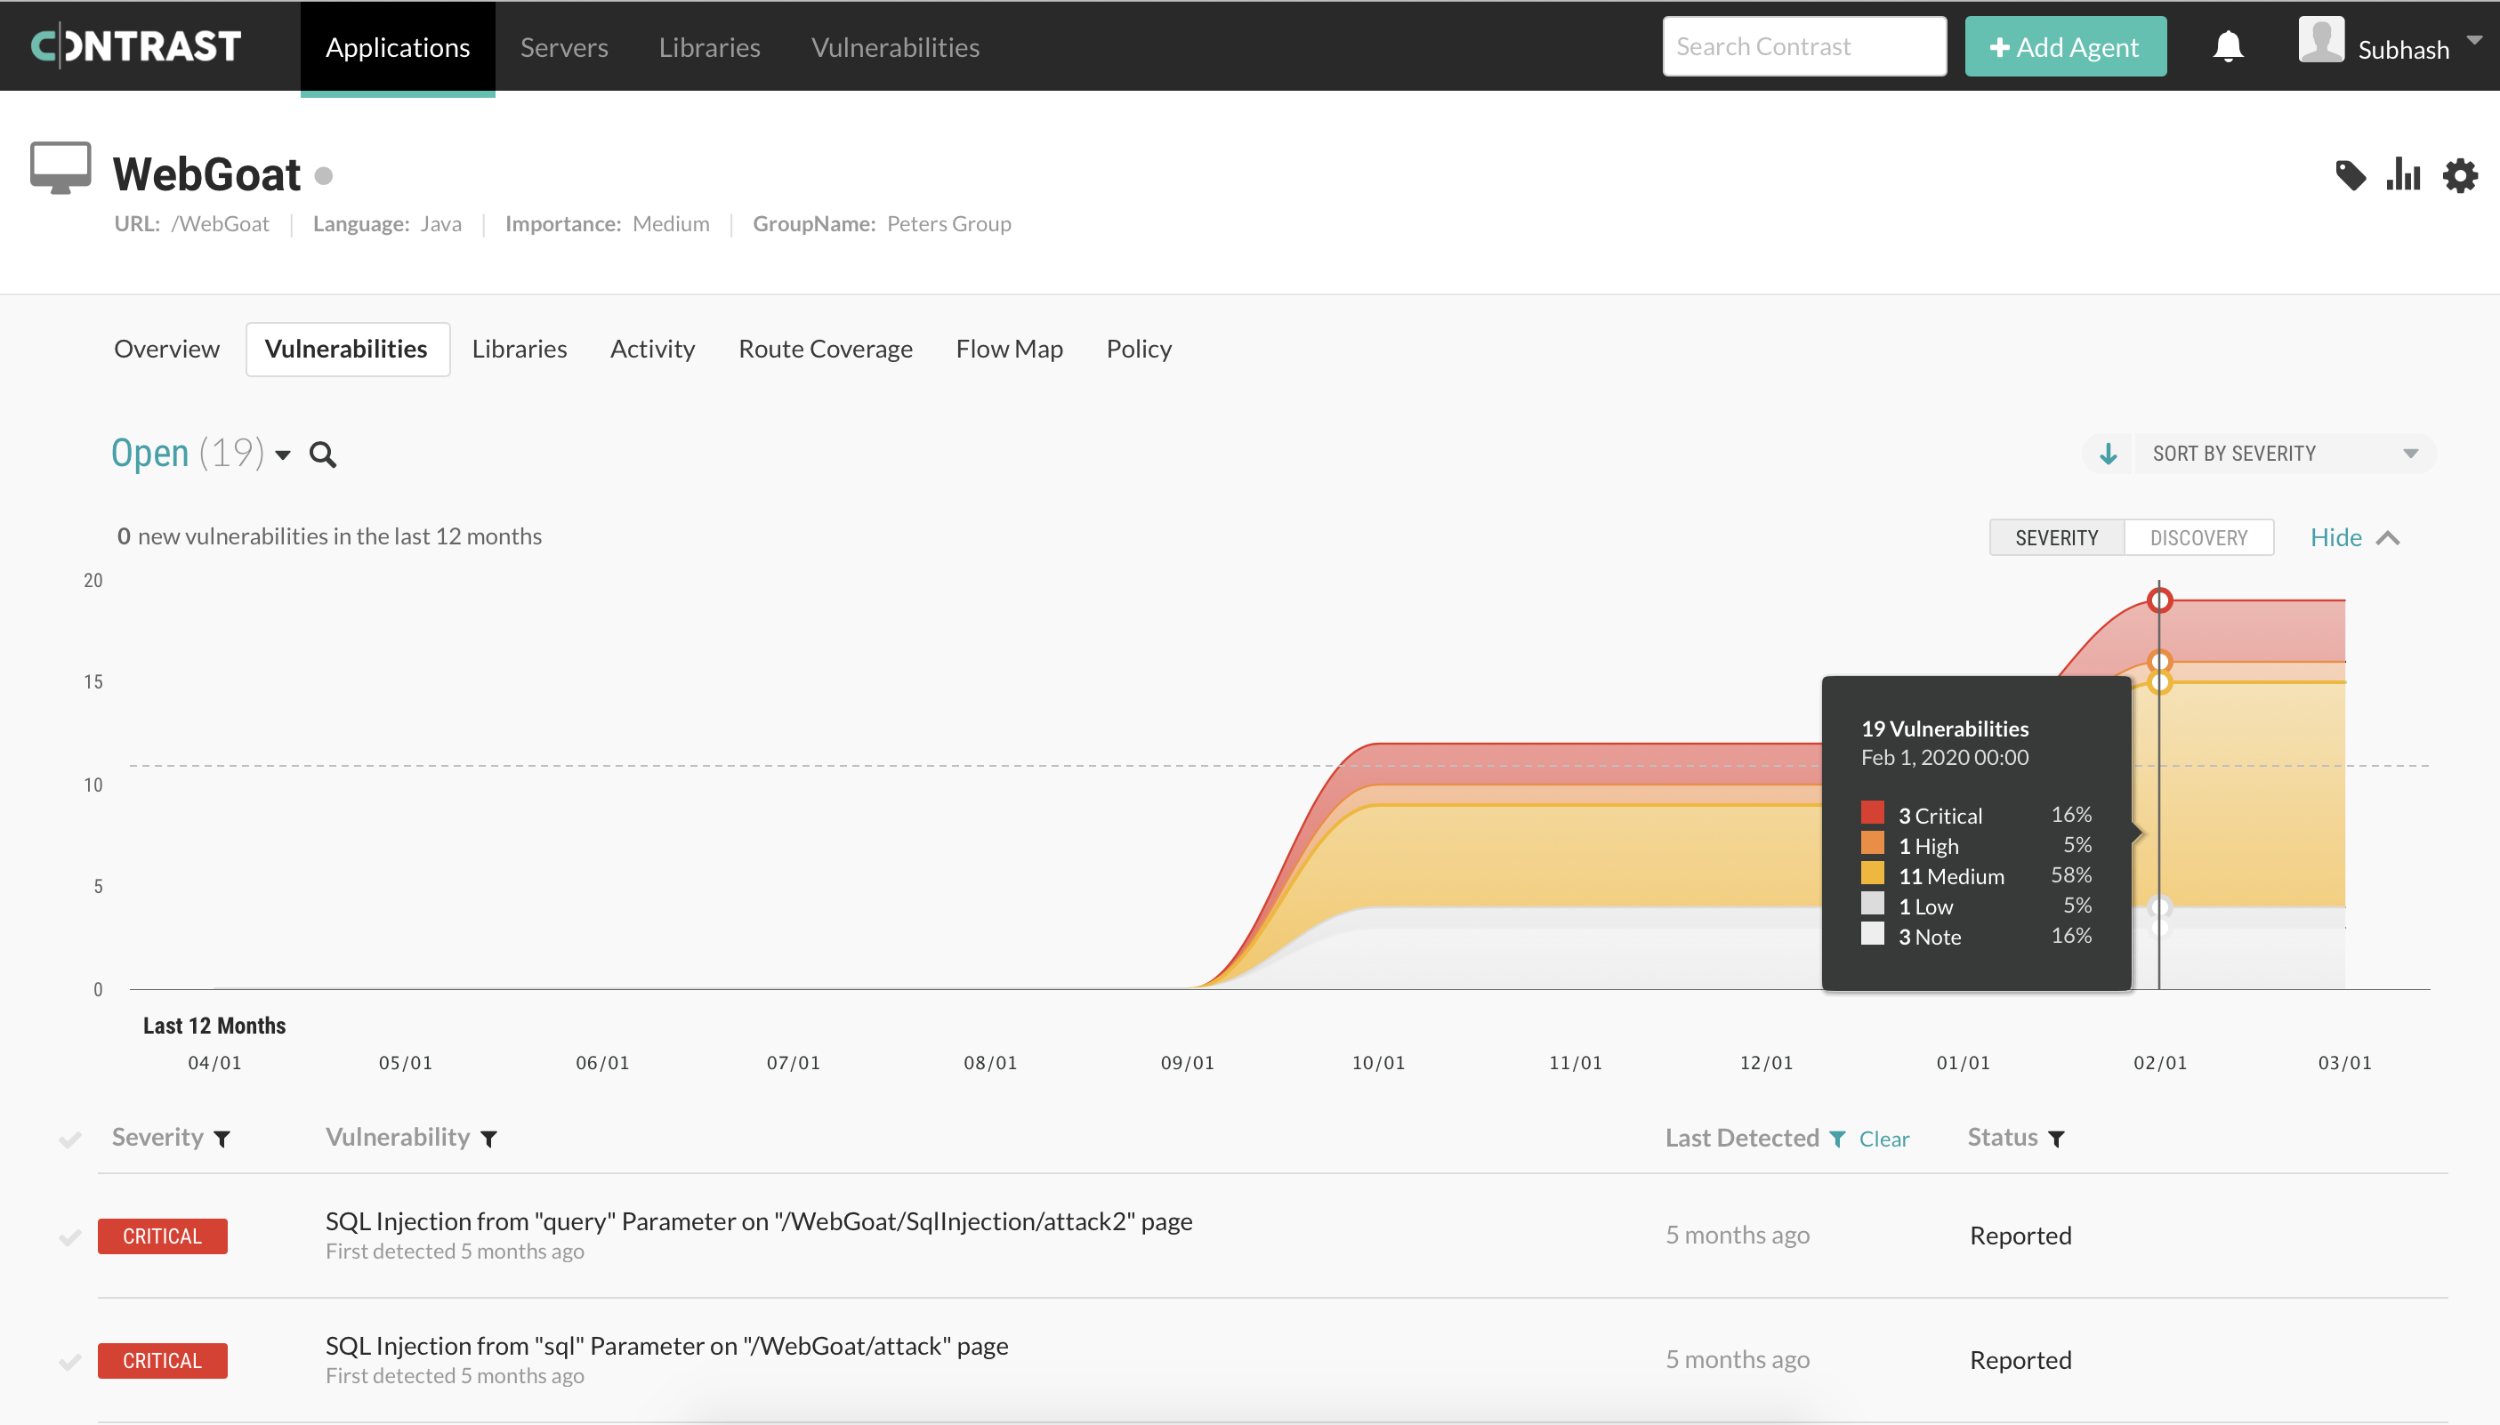This screenshot has height=1425, width=2500.
Task: Click the Low legend swatch
Action: [x=1872, y=903]
